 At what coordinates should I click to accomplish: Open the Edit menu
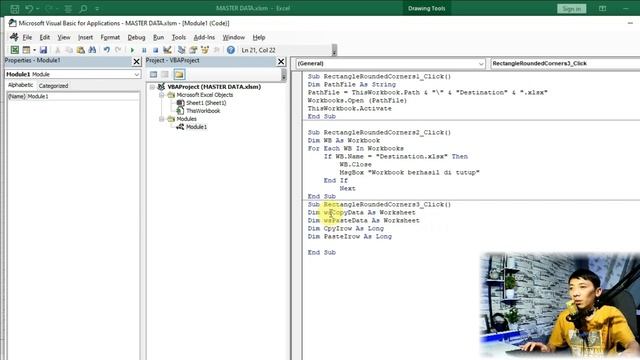[44, 37]
